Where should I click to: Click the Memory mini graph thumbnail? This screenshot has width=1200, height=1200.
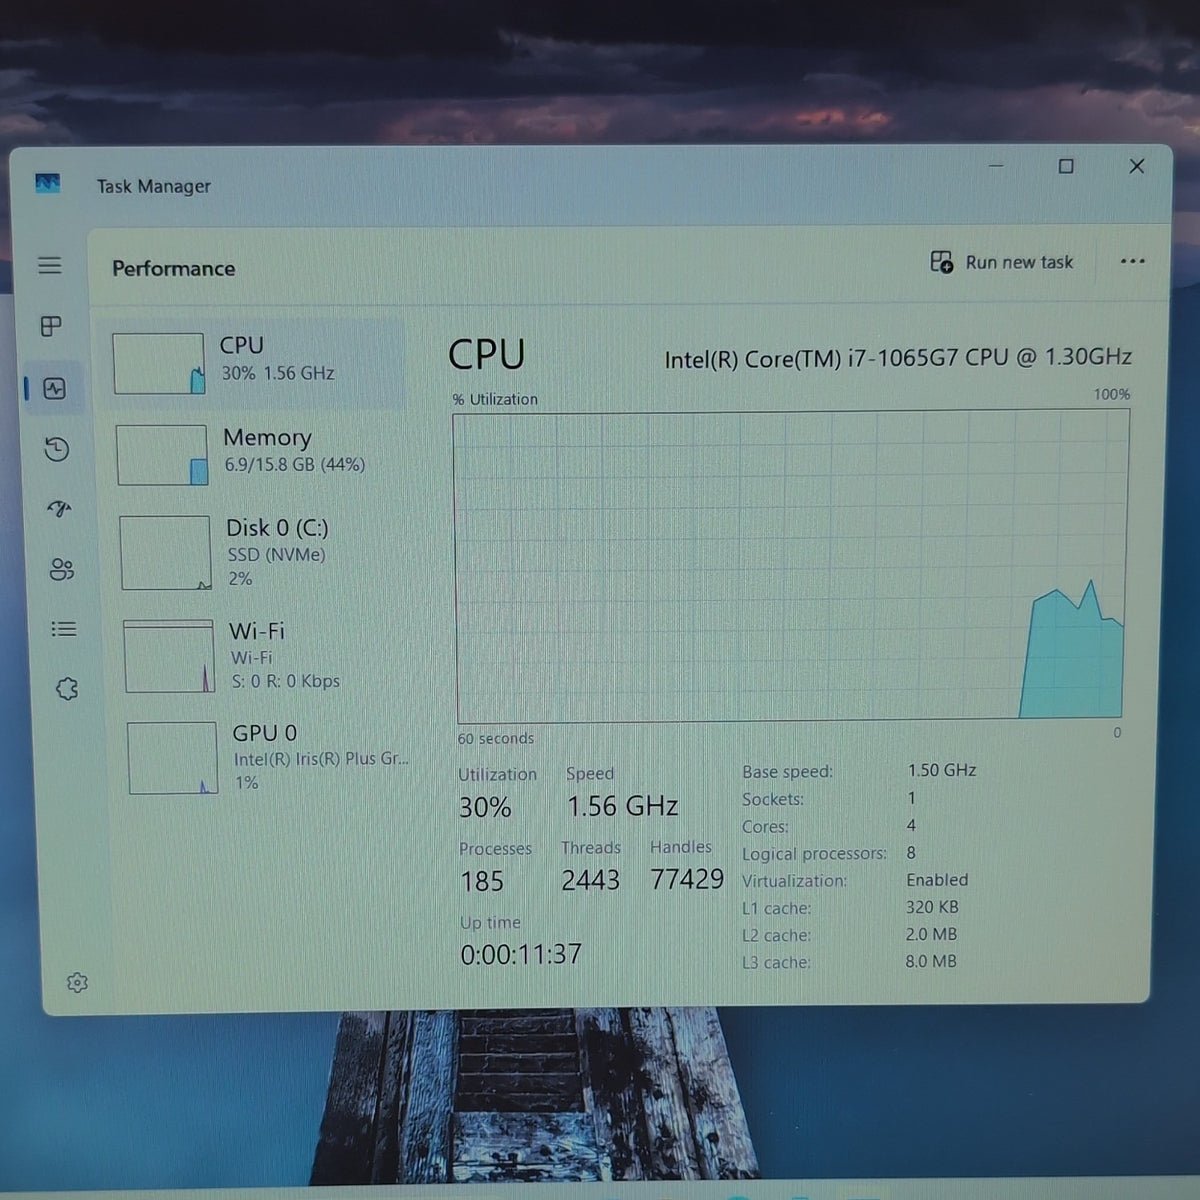tap(162, 455)
